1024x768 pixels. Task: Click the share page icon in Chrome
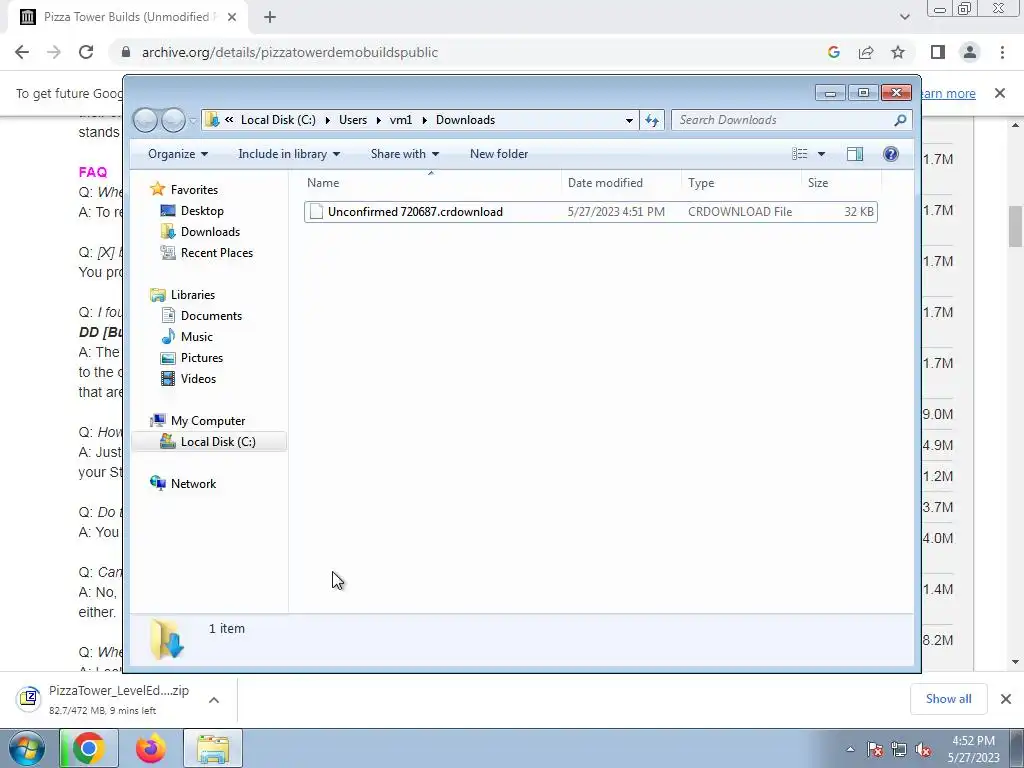866,52
